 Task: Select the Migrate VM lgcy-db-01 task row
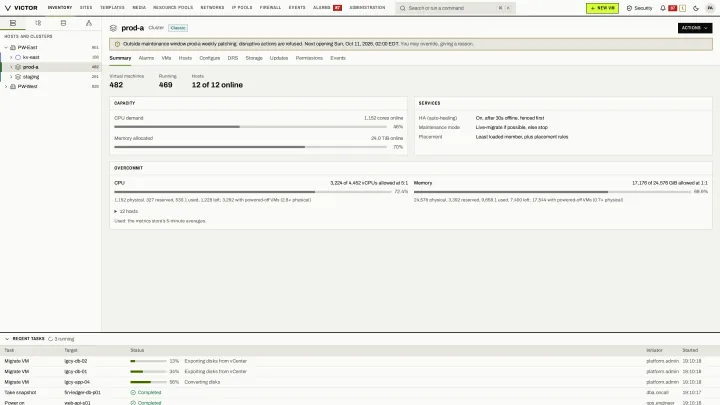pos(360,371)
